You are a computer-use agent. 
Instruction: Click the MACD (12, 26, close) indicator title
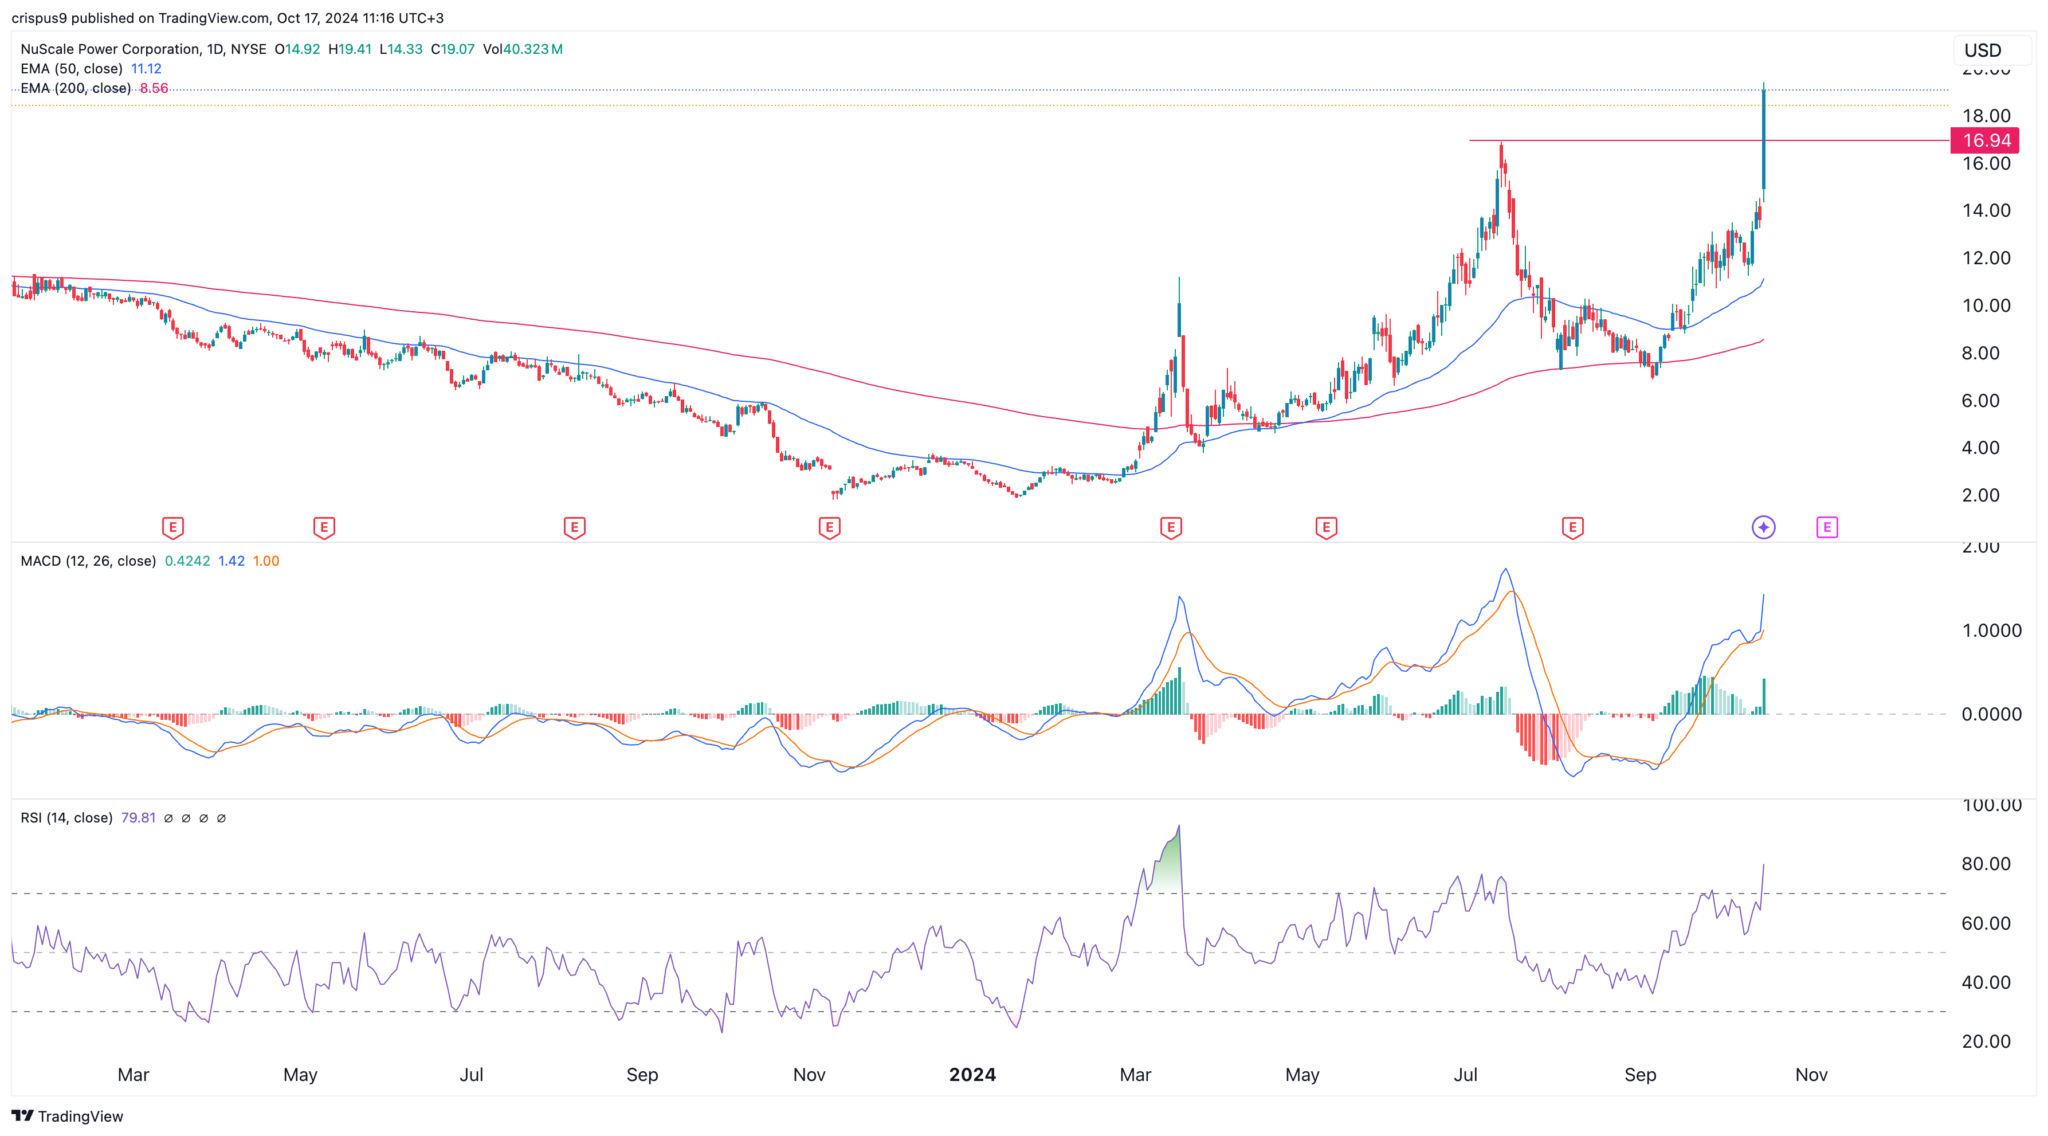pos(88,561)
